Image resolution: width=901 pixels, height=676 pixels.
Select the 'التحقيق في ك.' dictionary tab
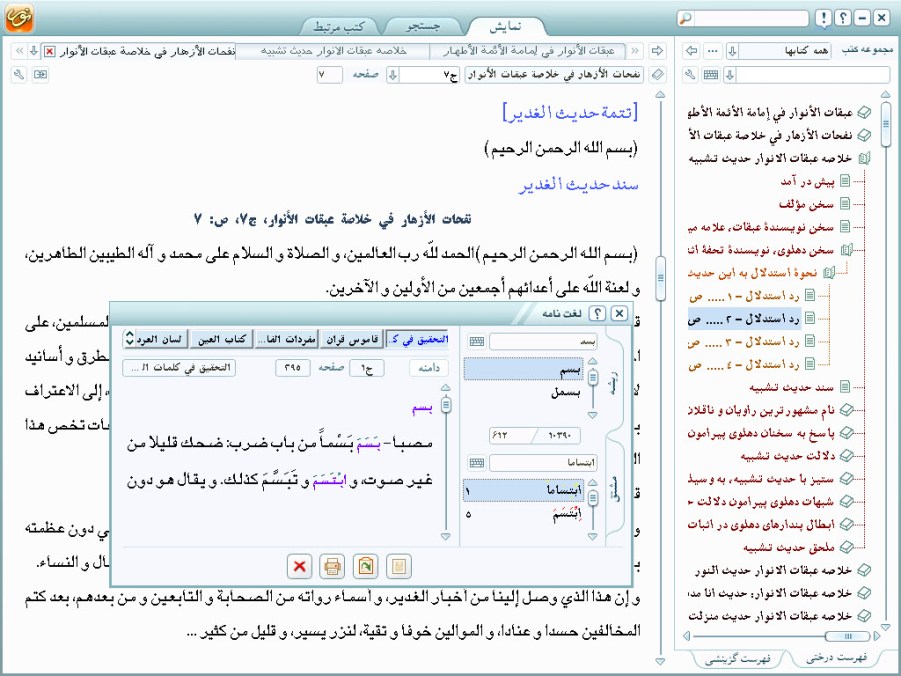pos(418,339)
